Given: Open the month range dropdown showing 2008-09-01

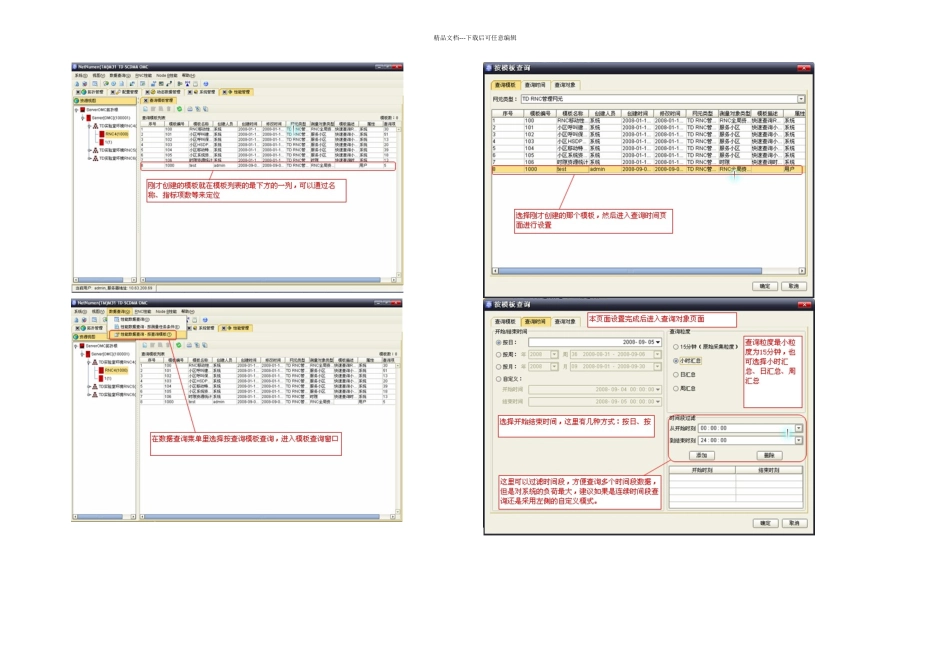Looking at the screenshot, I should pos(657,367).
